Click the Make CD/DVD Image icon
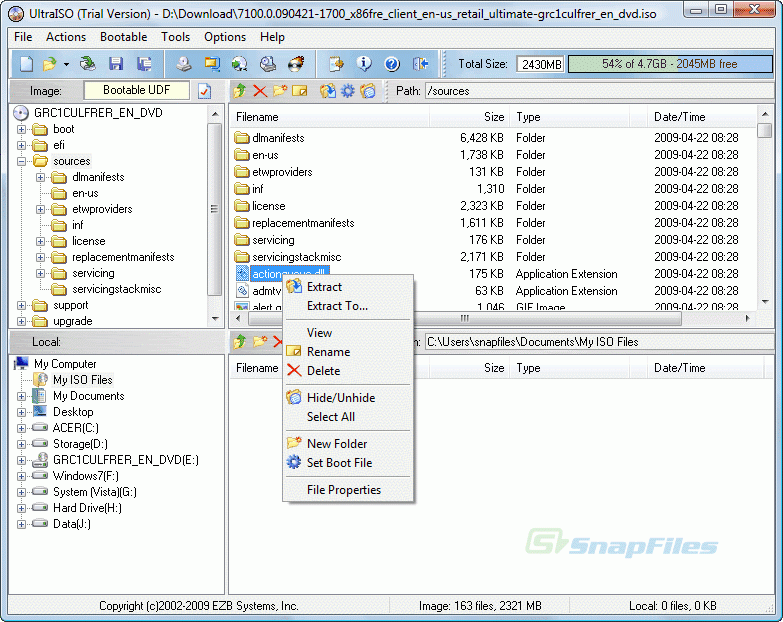This screenshot has width=783, height=622. [184, 64]
